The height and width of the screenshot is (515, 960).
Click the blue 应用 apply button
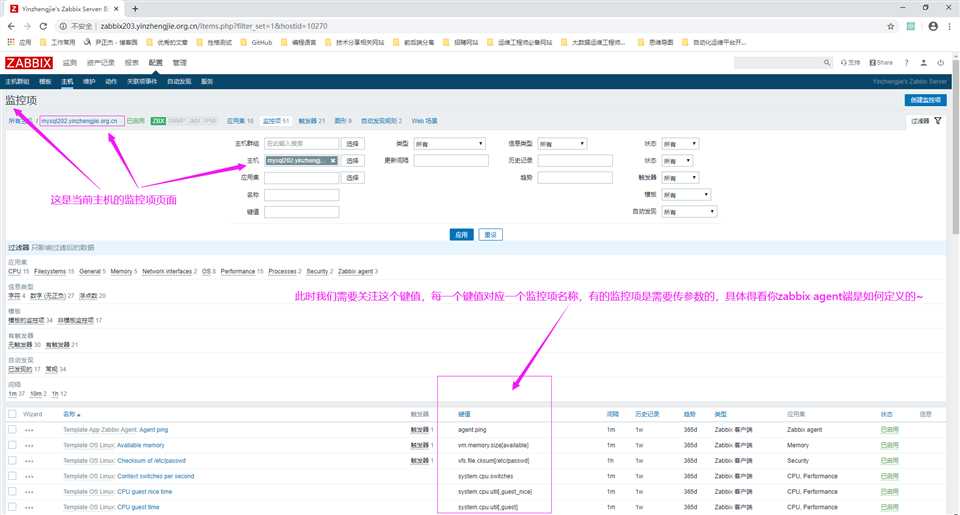click(462, 235)
